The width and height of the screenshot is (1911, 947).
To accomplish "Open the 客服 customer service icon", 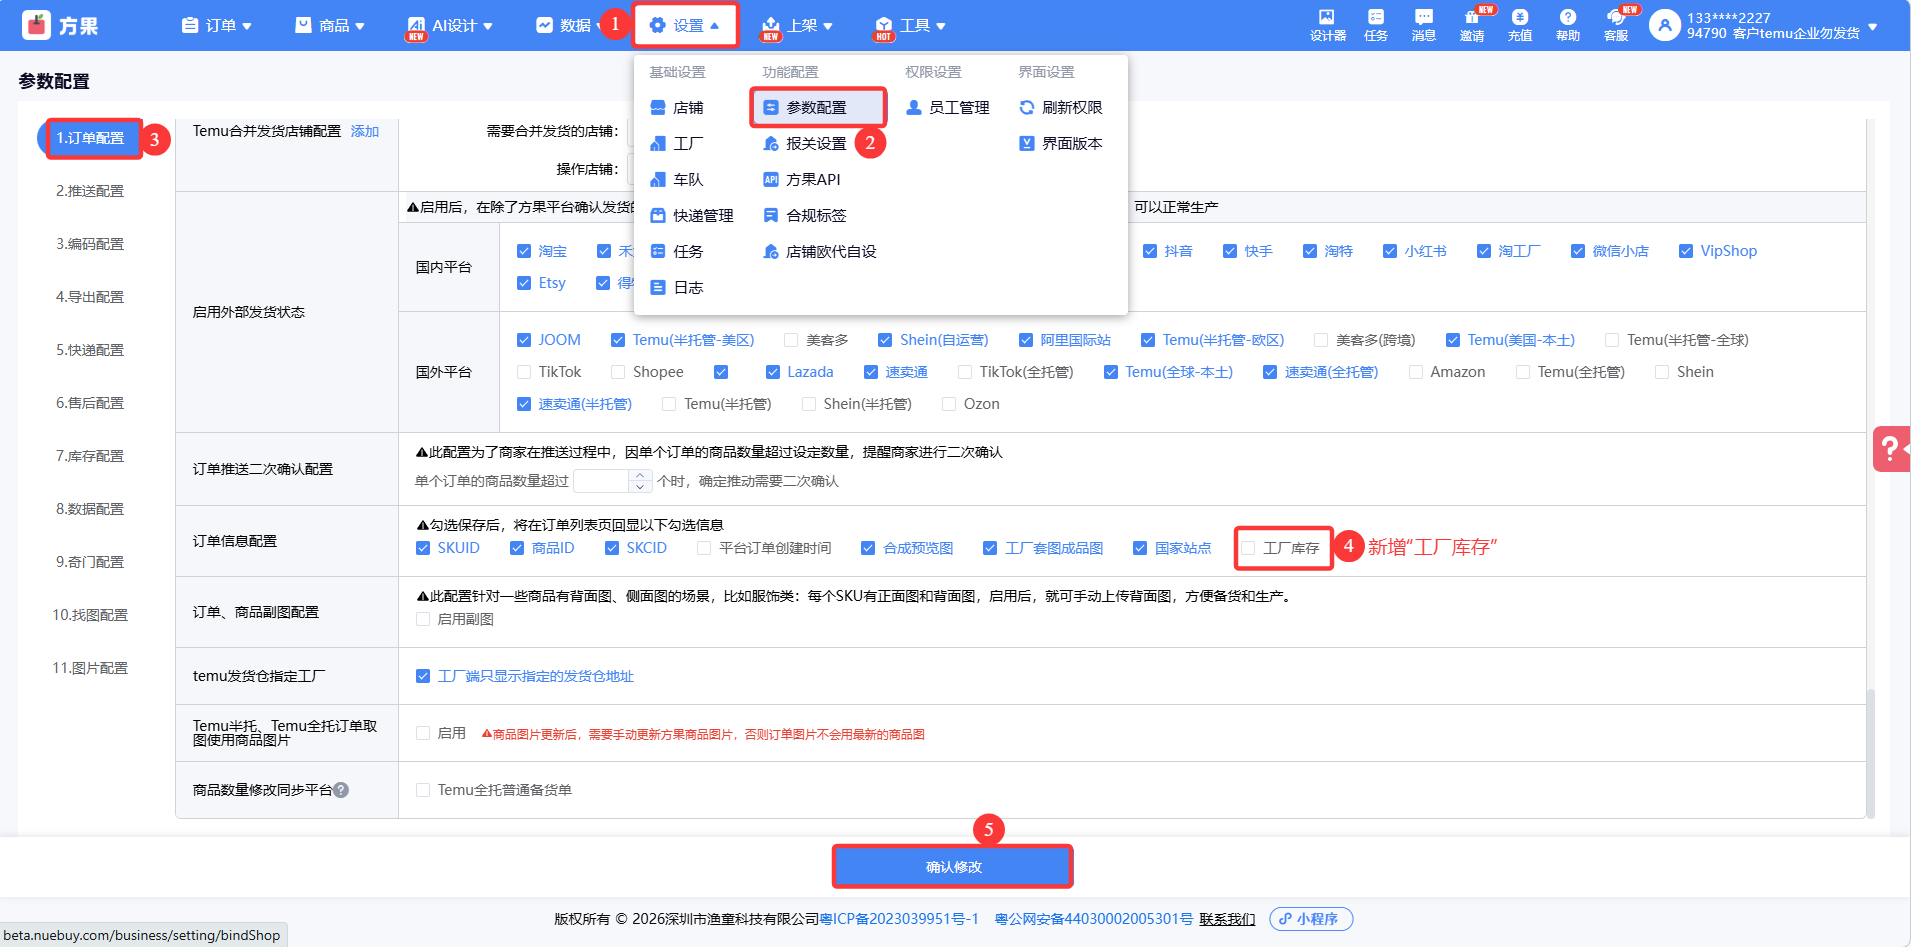I will coord(1615,25).
